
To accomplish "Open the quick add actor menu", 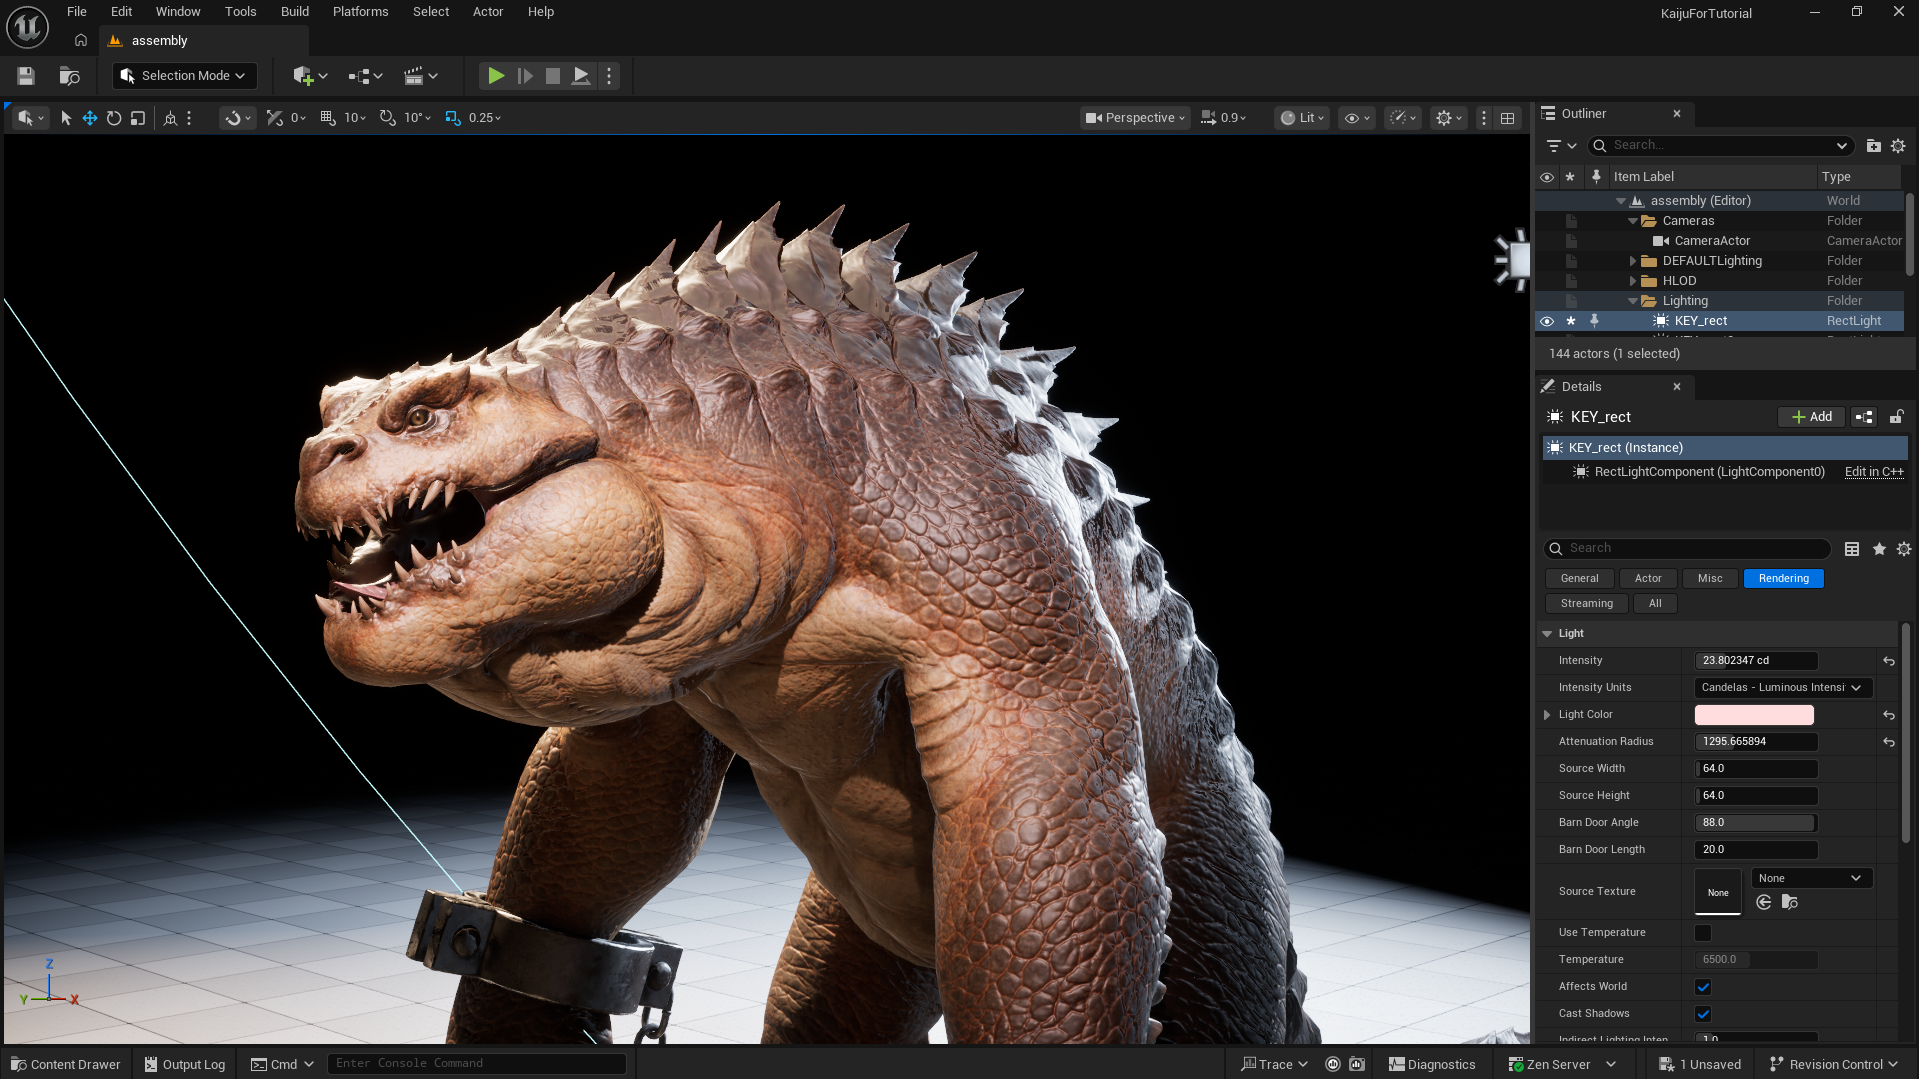I will pyautogui.click(x=310, y=76).
